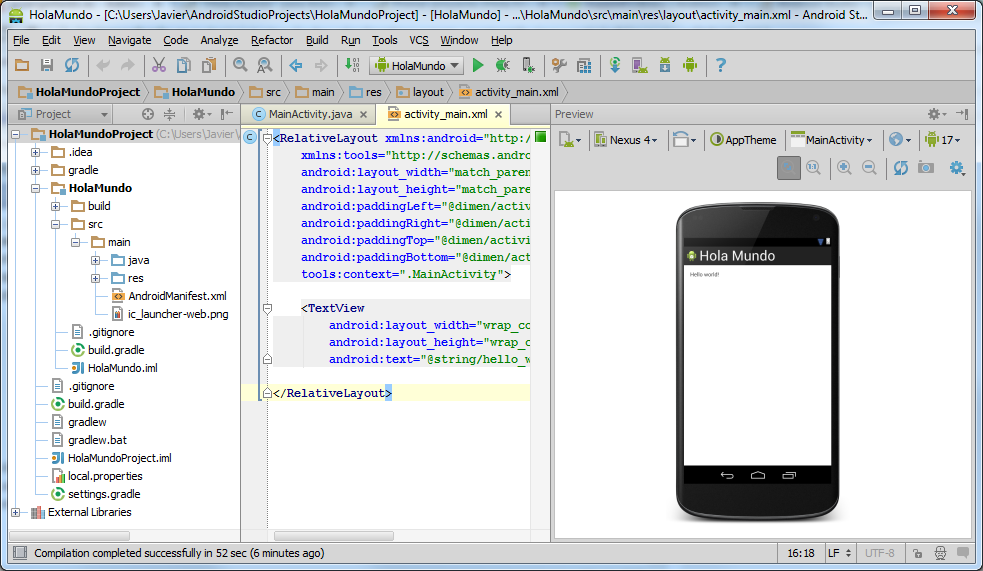
Task: Zoom in on the layout preview
Action: point(845,168)
